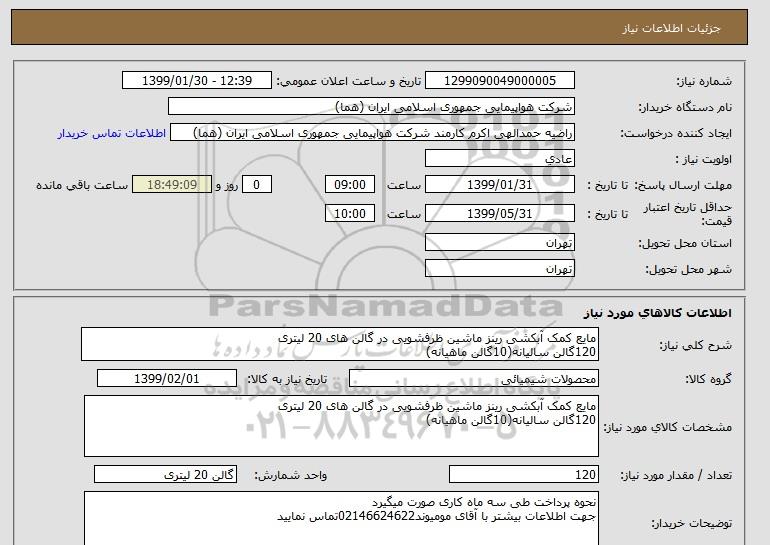Select the delivery province field تهران

(x=499, y=243)
